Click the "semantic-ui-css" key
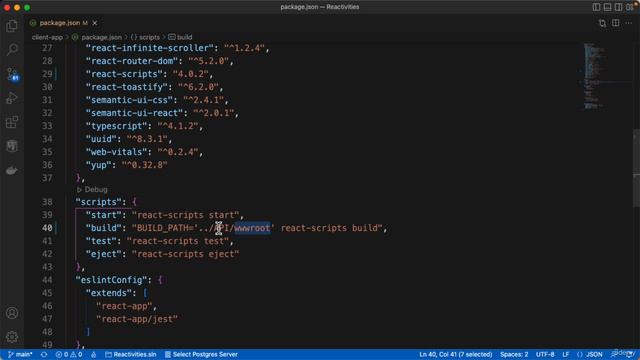 click(x=129, y=100)
